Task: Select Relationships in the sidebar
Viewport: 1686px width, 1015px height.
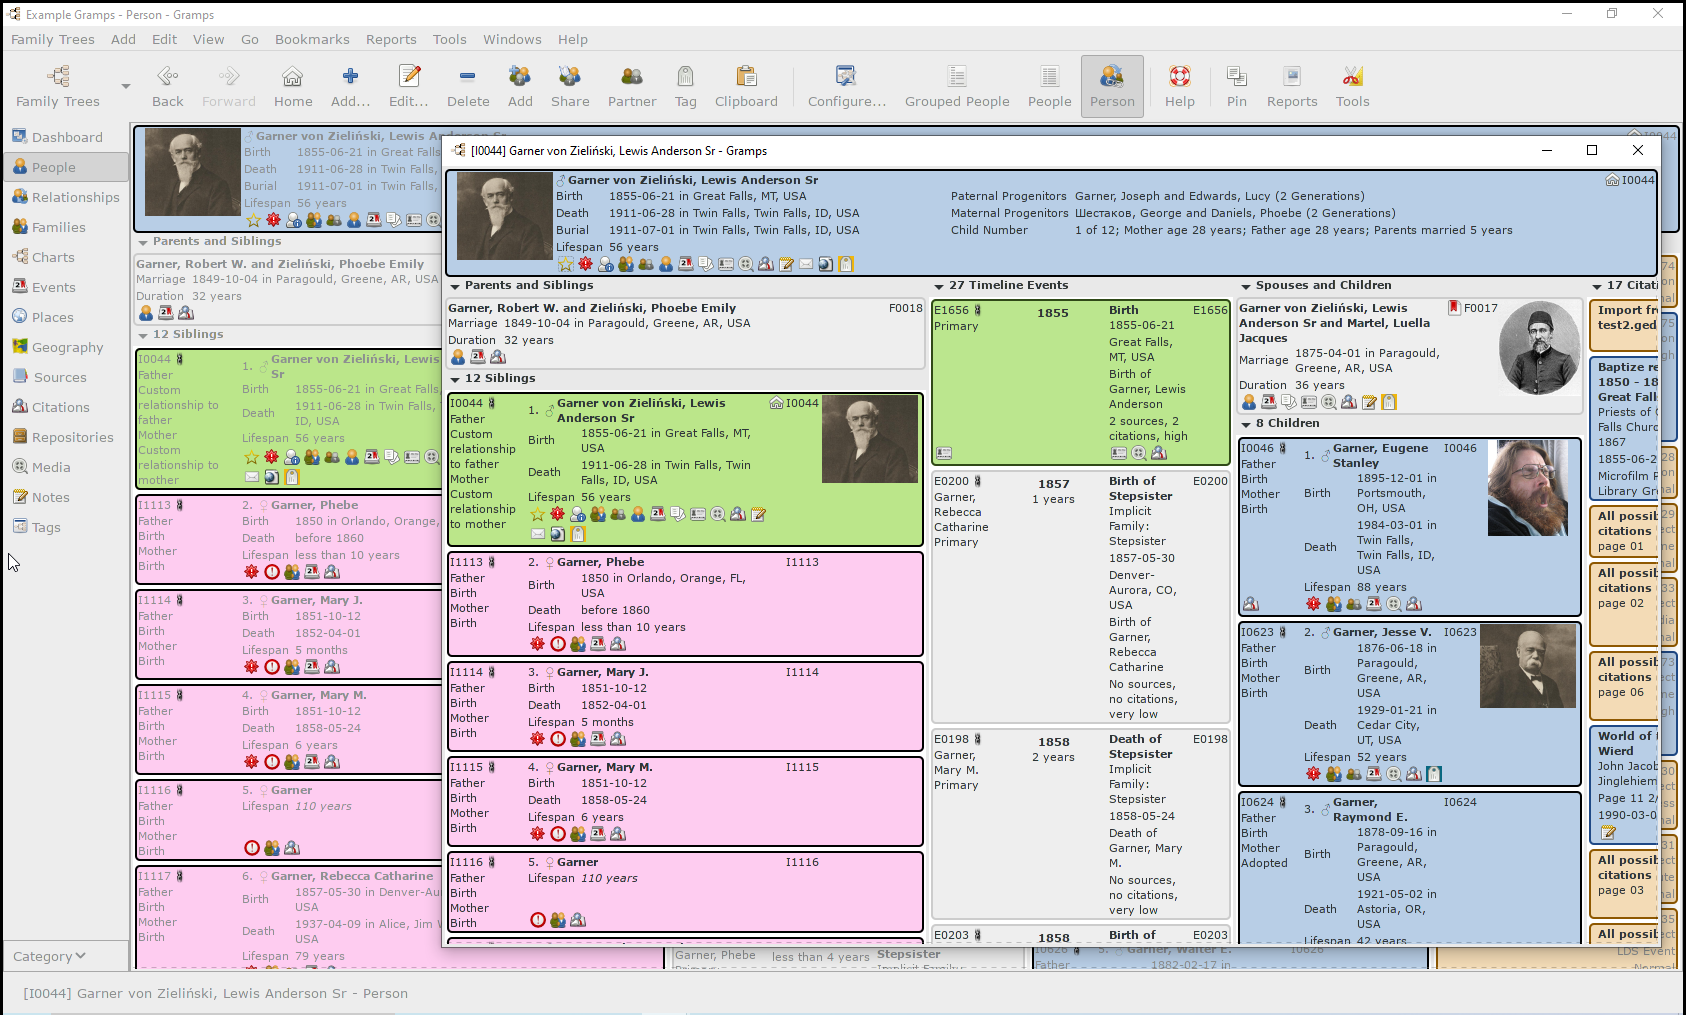Action: click(66, 197)
